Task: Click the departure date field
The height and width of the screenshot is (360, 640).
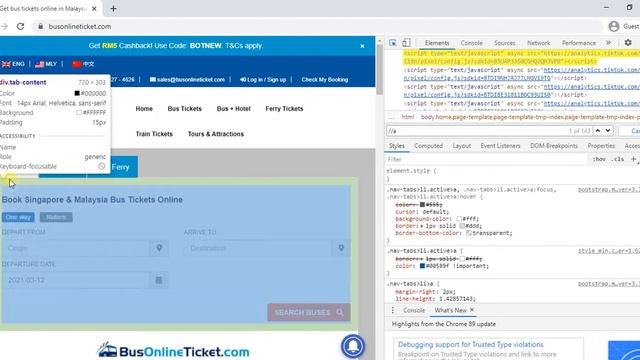Action: tap(76, 280)
